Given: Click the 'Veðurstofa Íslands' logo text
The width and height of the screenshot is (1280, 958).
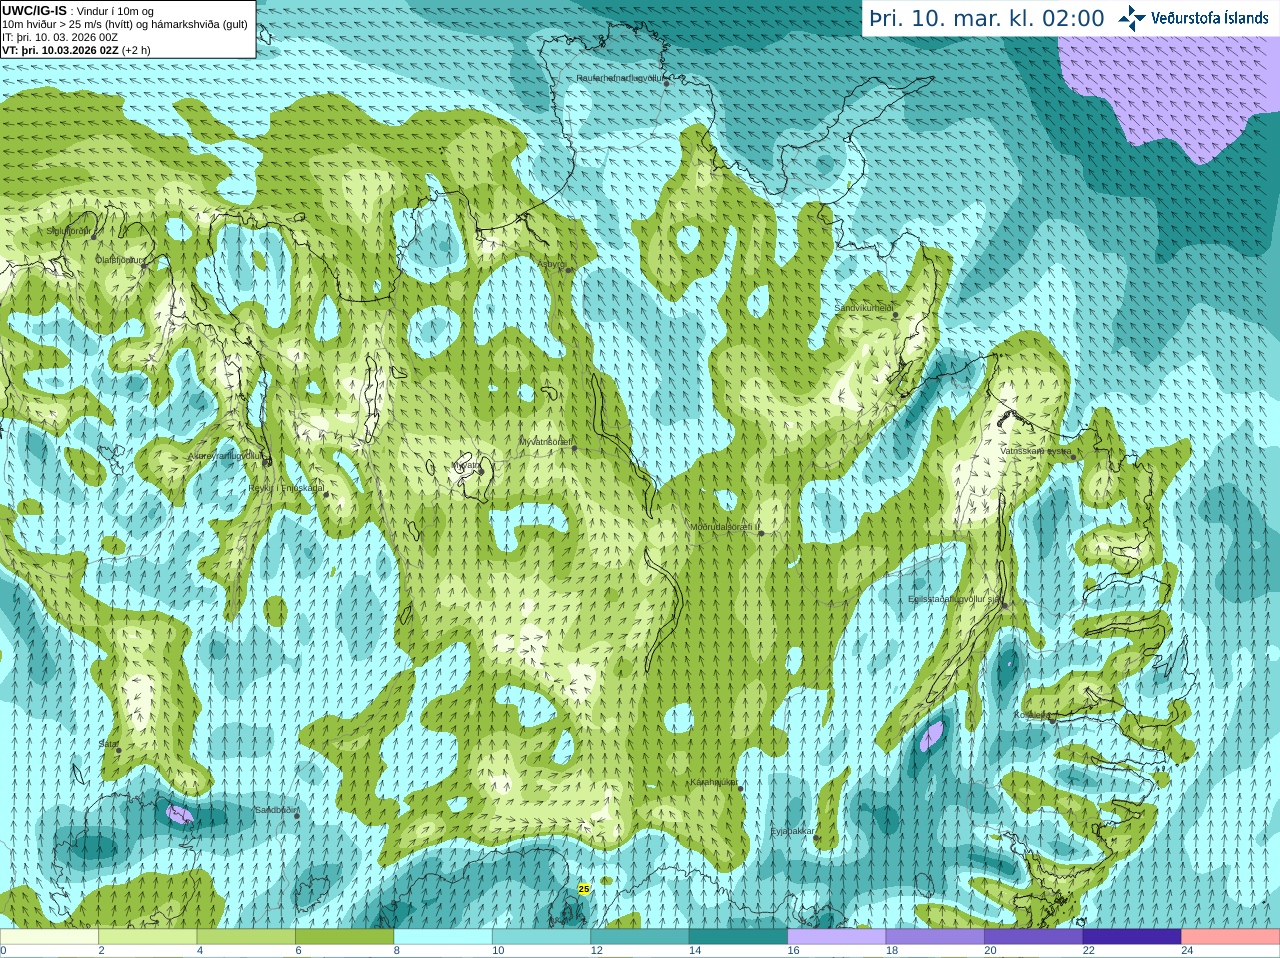Looking at the screenshot, I should coord(1209,18).
